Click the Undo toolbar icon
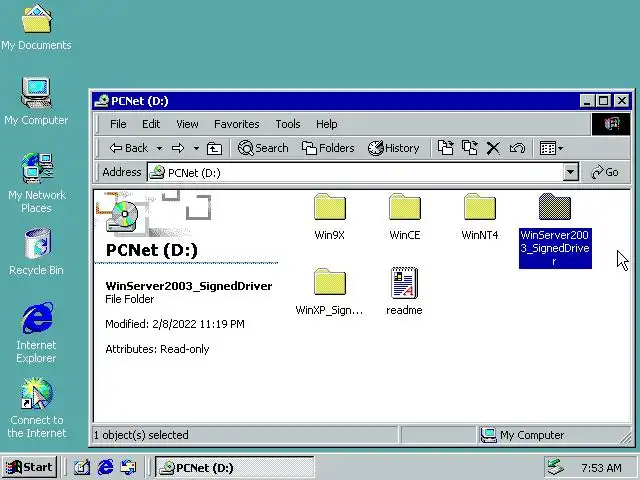The width and height of the screenshot is (640, 480). click(x=517, y=148)
